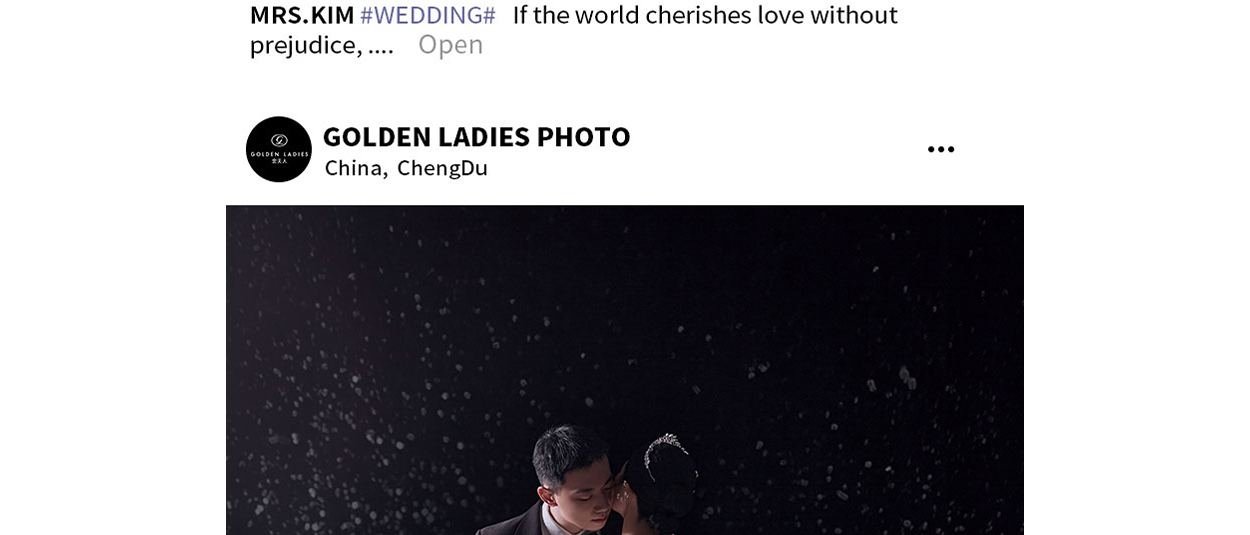
Task: Select the China, ChengDu location label
Action: coord(406,168)
